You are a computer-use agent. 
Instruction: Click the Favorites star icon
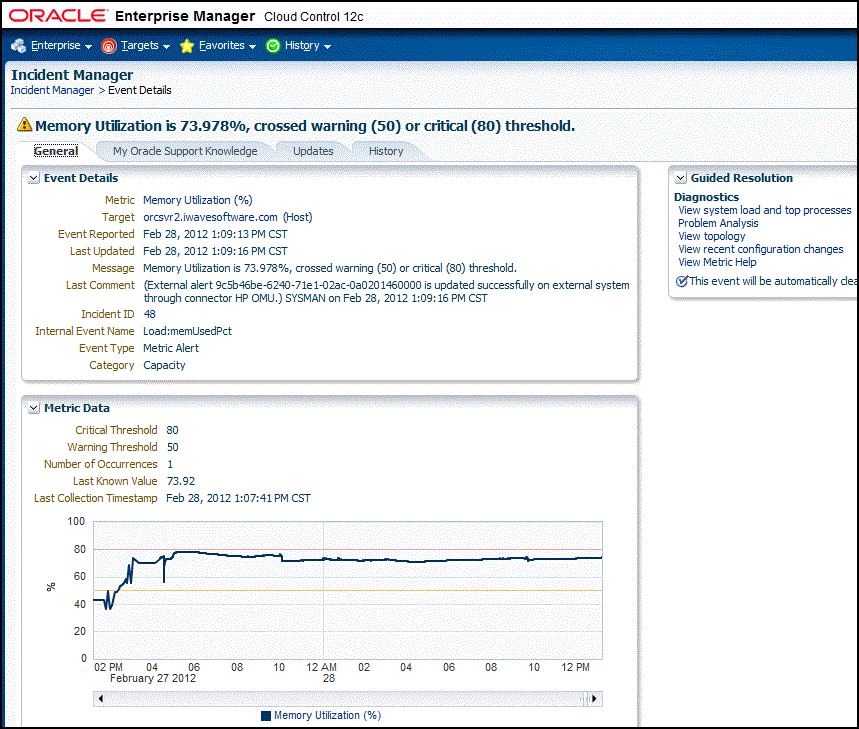pyautogui.click(x=186, y=45)
